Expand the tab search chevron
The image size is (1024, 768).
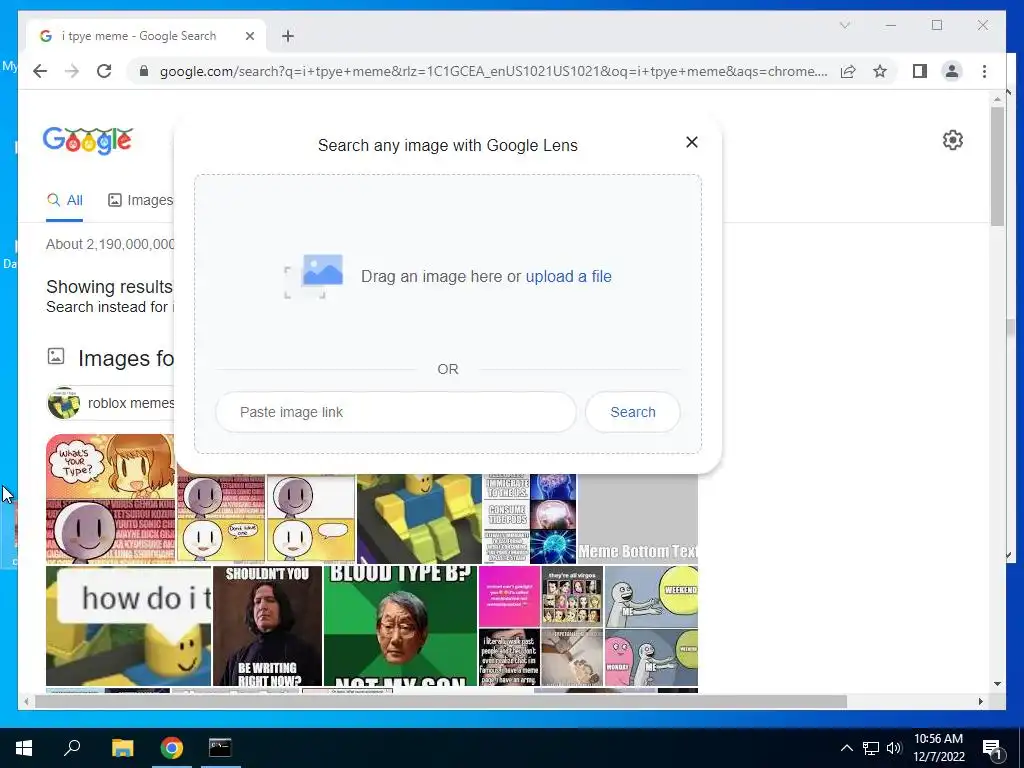click(x=844, y=25)
